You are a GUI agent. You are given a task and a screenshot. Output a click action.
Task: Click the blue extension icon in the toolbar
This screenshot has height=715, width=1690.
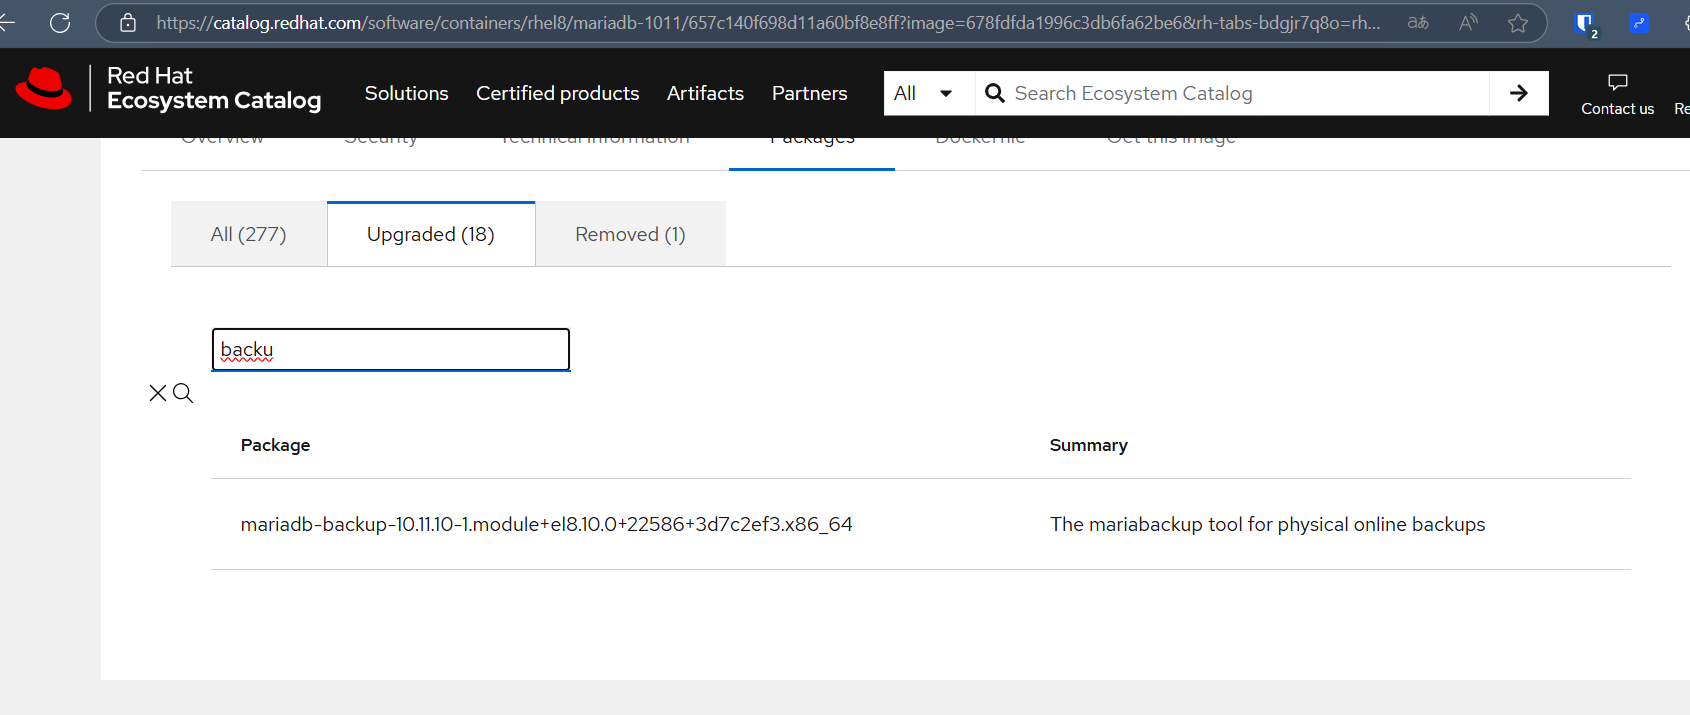click(1639, 23)
